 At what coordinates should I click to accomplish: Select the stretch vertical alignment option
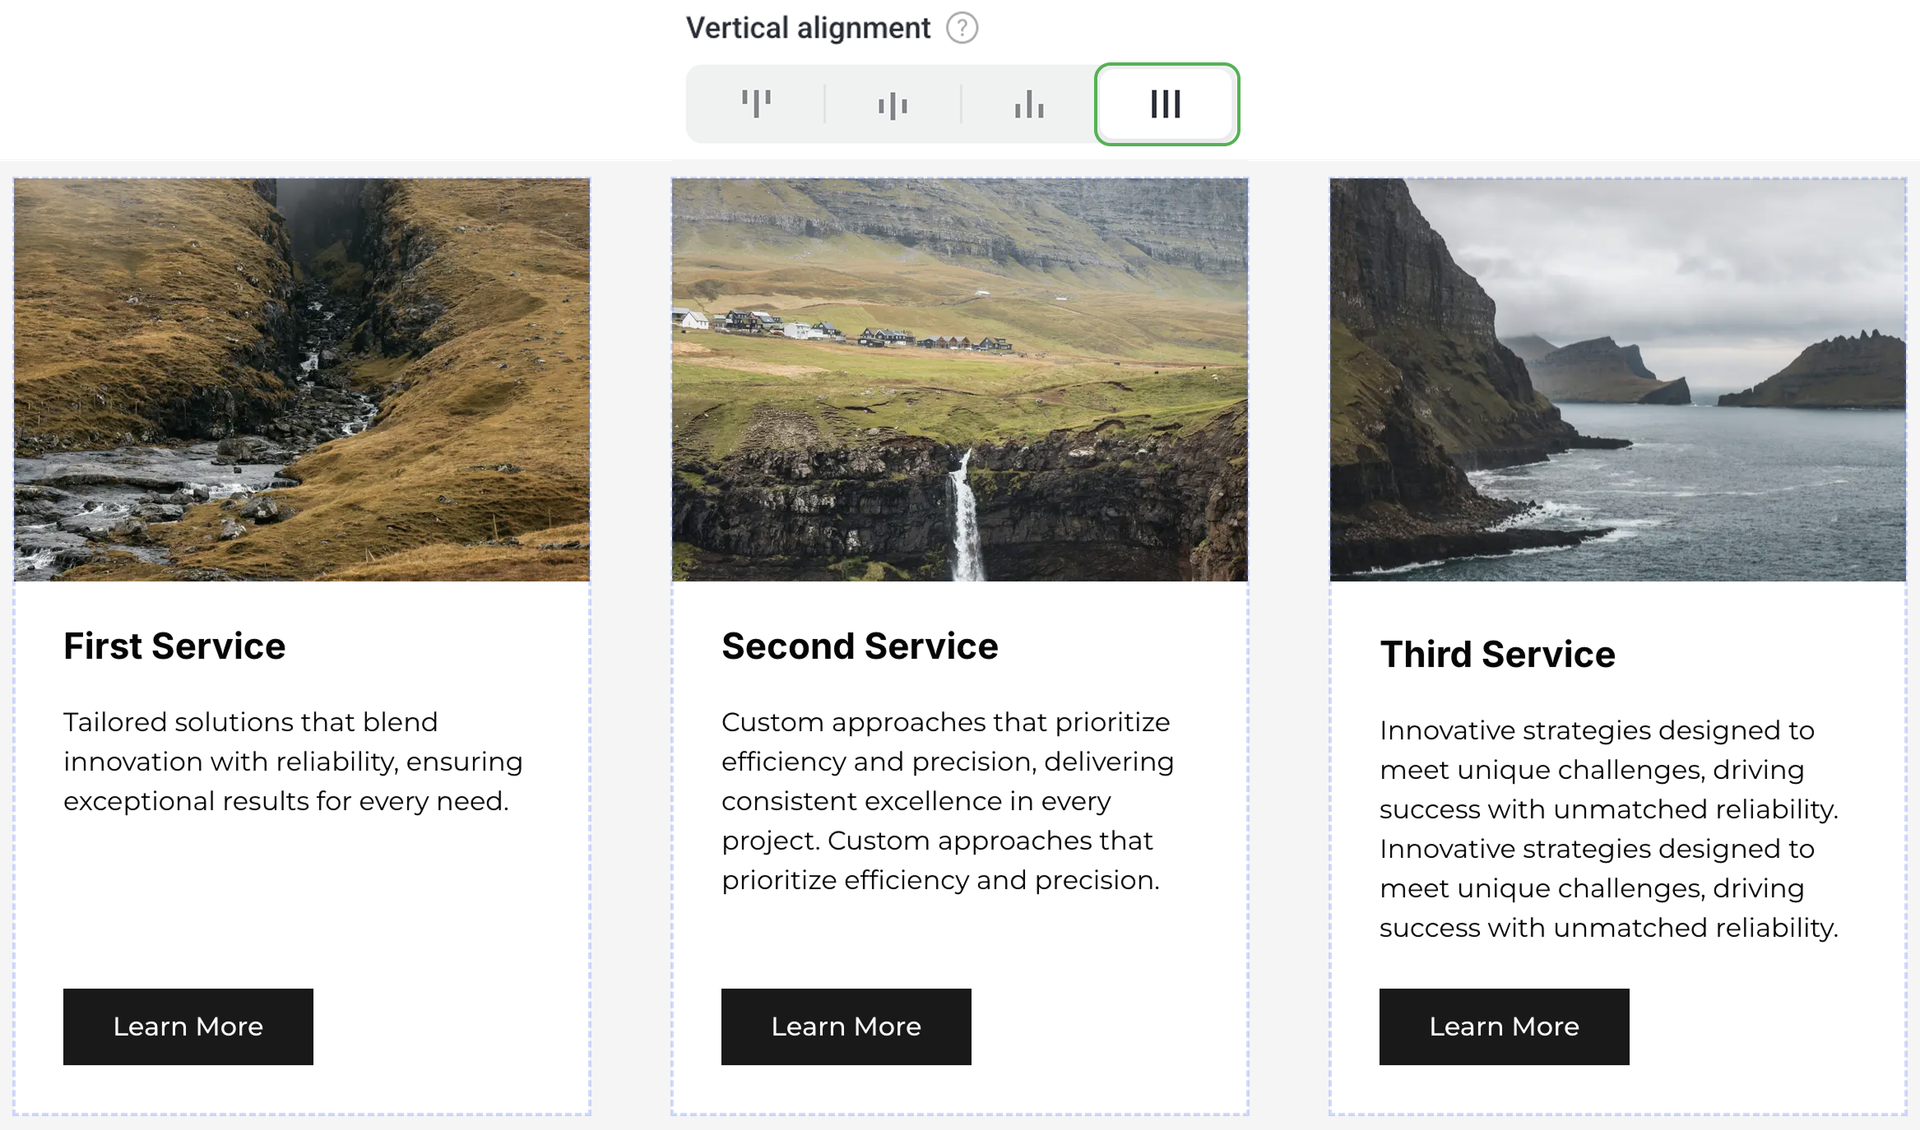point(1166,104)
